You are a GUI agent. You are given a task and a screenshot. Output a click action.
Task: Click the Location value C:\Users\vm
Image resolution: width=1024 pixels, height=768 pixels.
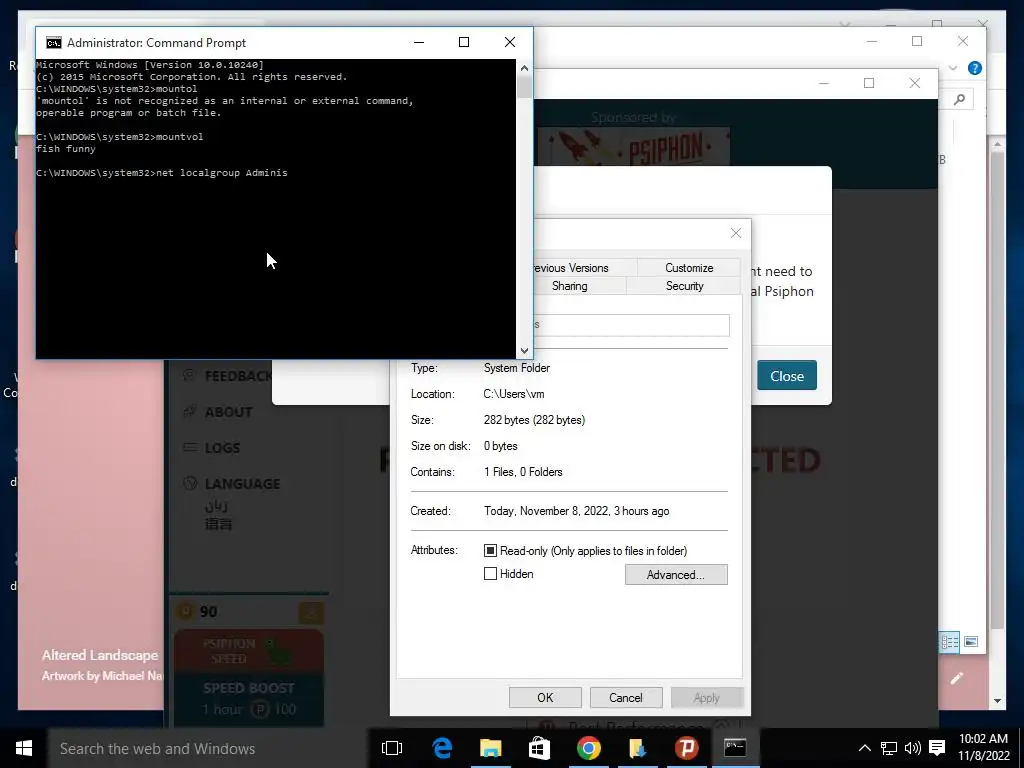tap(514, 394)
